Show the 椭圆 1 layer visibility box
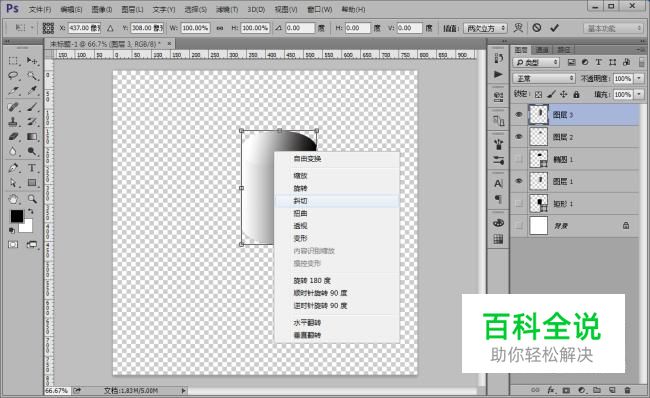 tap(519, 159)
